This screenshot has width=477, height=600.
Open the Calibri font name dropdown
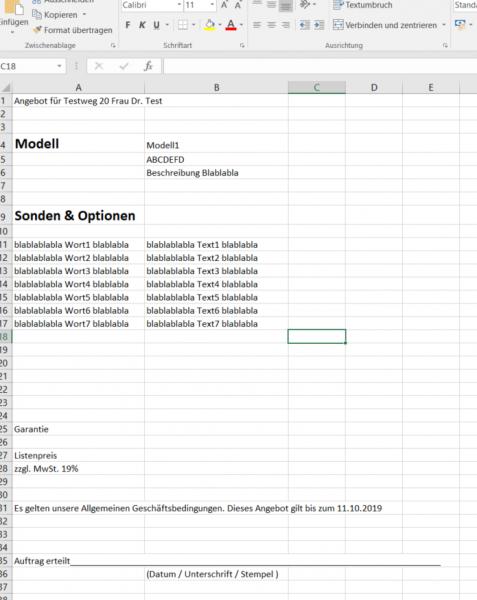(x=179, y=5)
